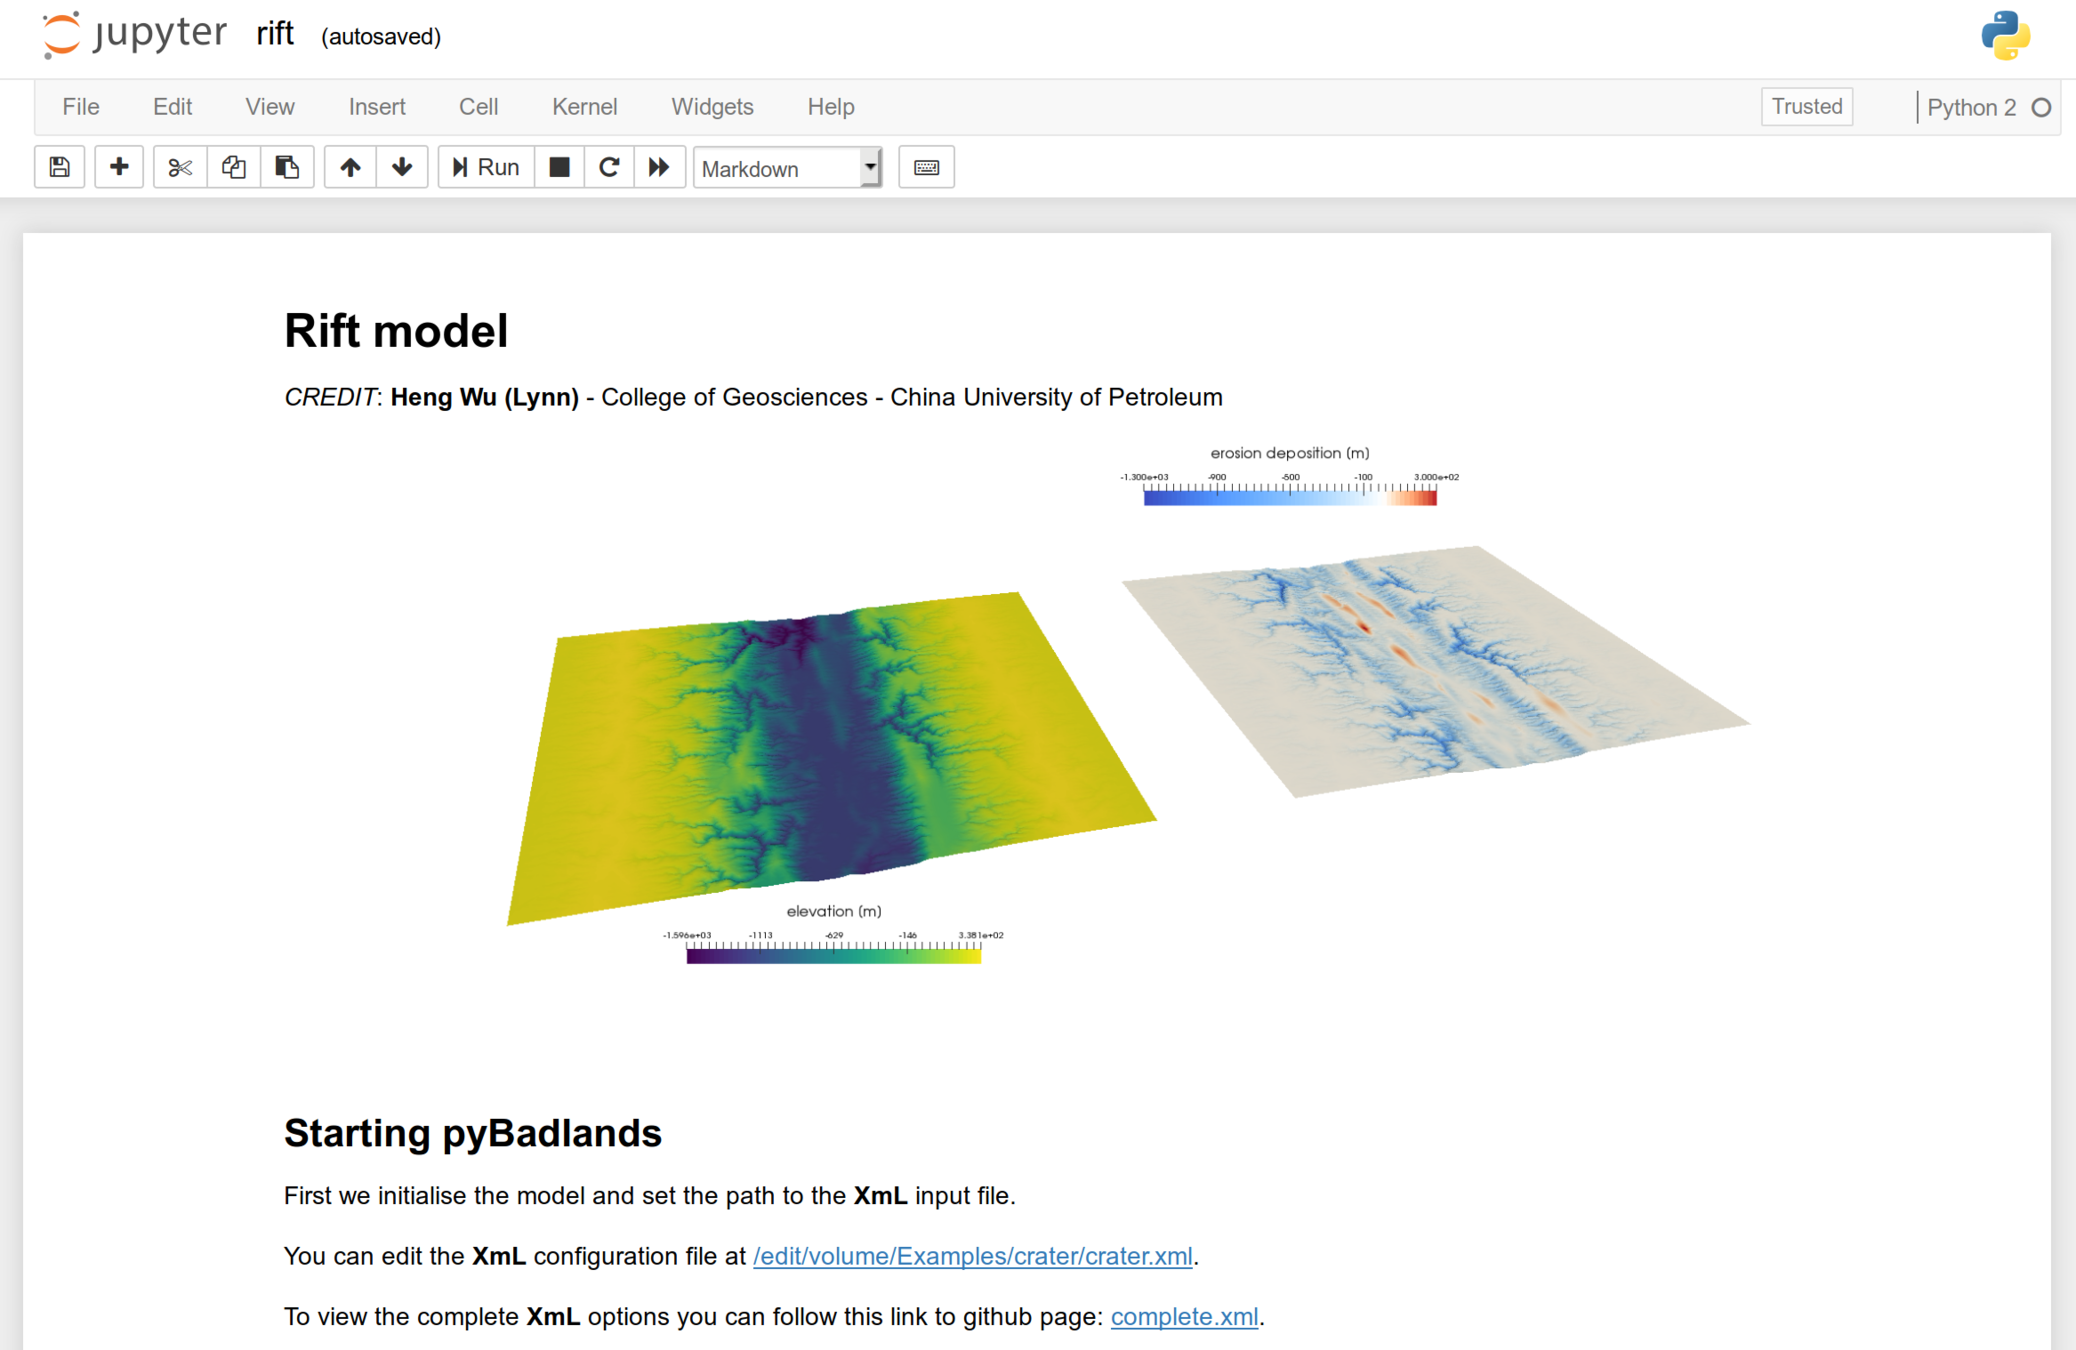Click the notebook title rift to rename

click(274, 35)
